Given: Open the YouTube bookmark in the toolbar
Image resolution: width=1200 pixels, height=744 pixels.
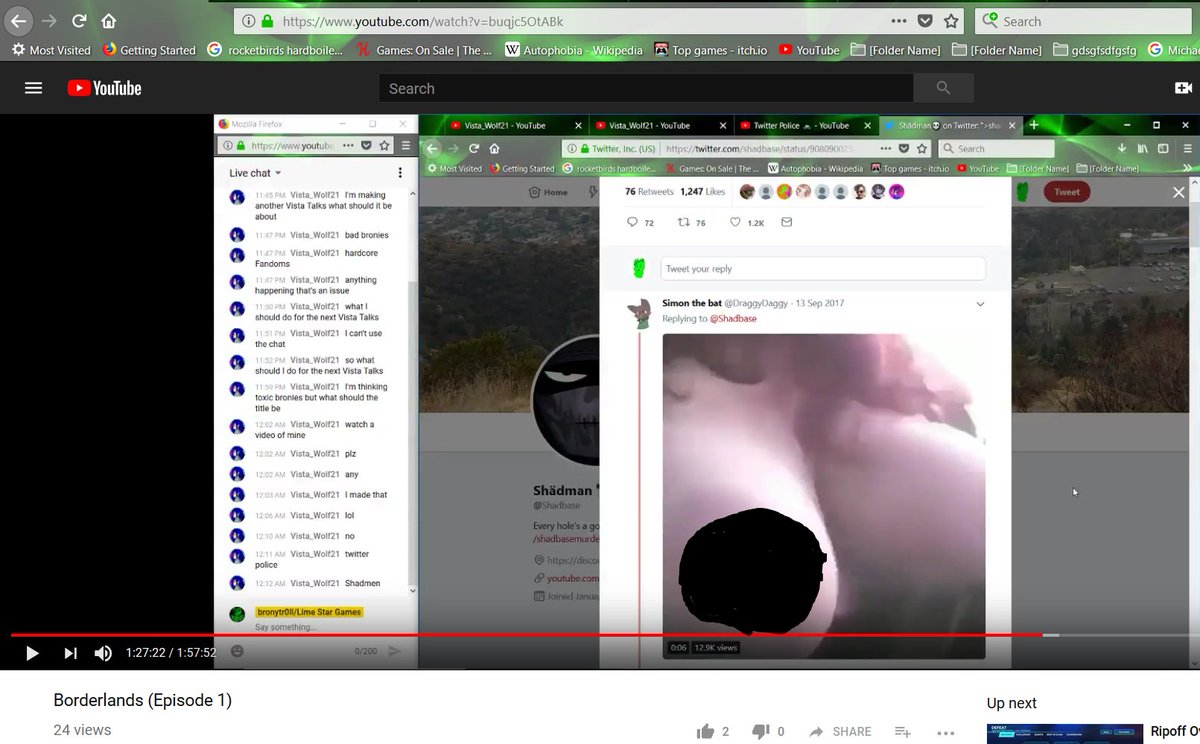Looking at the screenshot, I should [809, 50].
